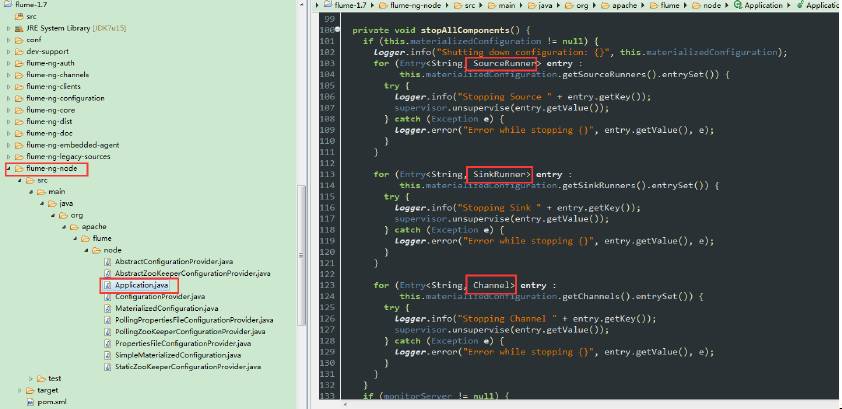Select flume-ng-configuration in the project tree
The width and height of the screenshot is (842, 409).
coord(65,98)
